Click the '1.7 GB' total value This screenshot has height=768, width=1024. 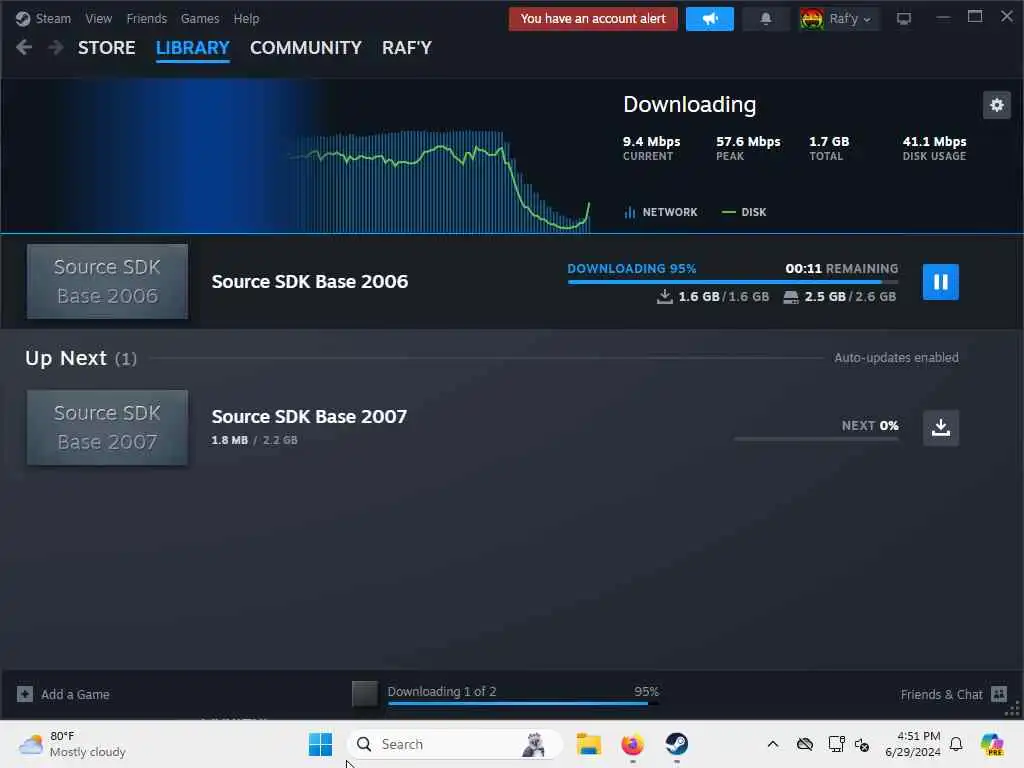(829, 142)
